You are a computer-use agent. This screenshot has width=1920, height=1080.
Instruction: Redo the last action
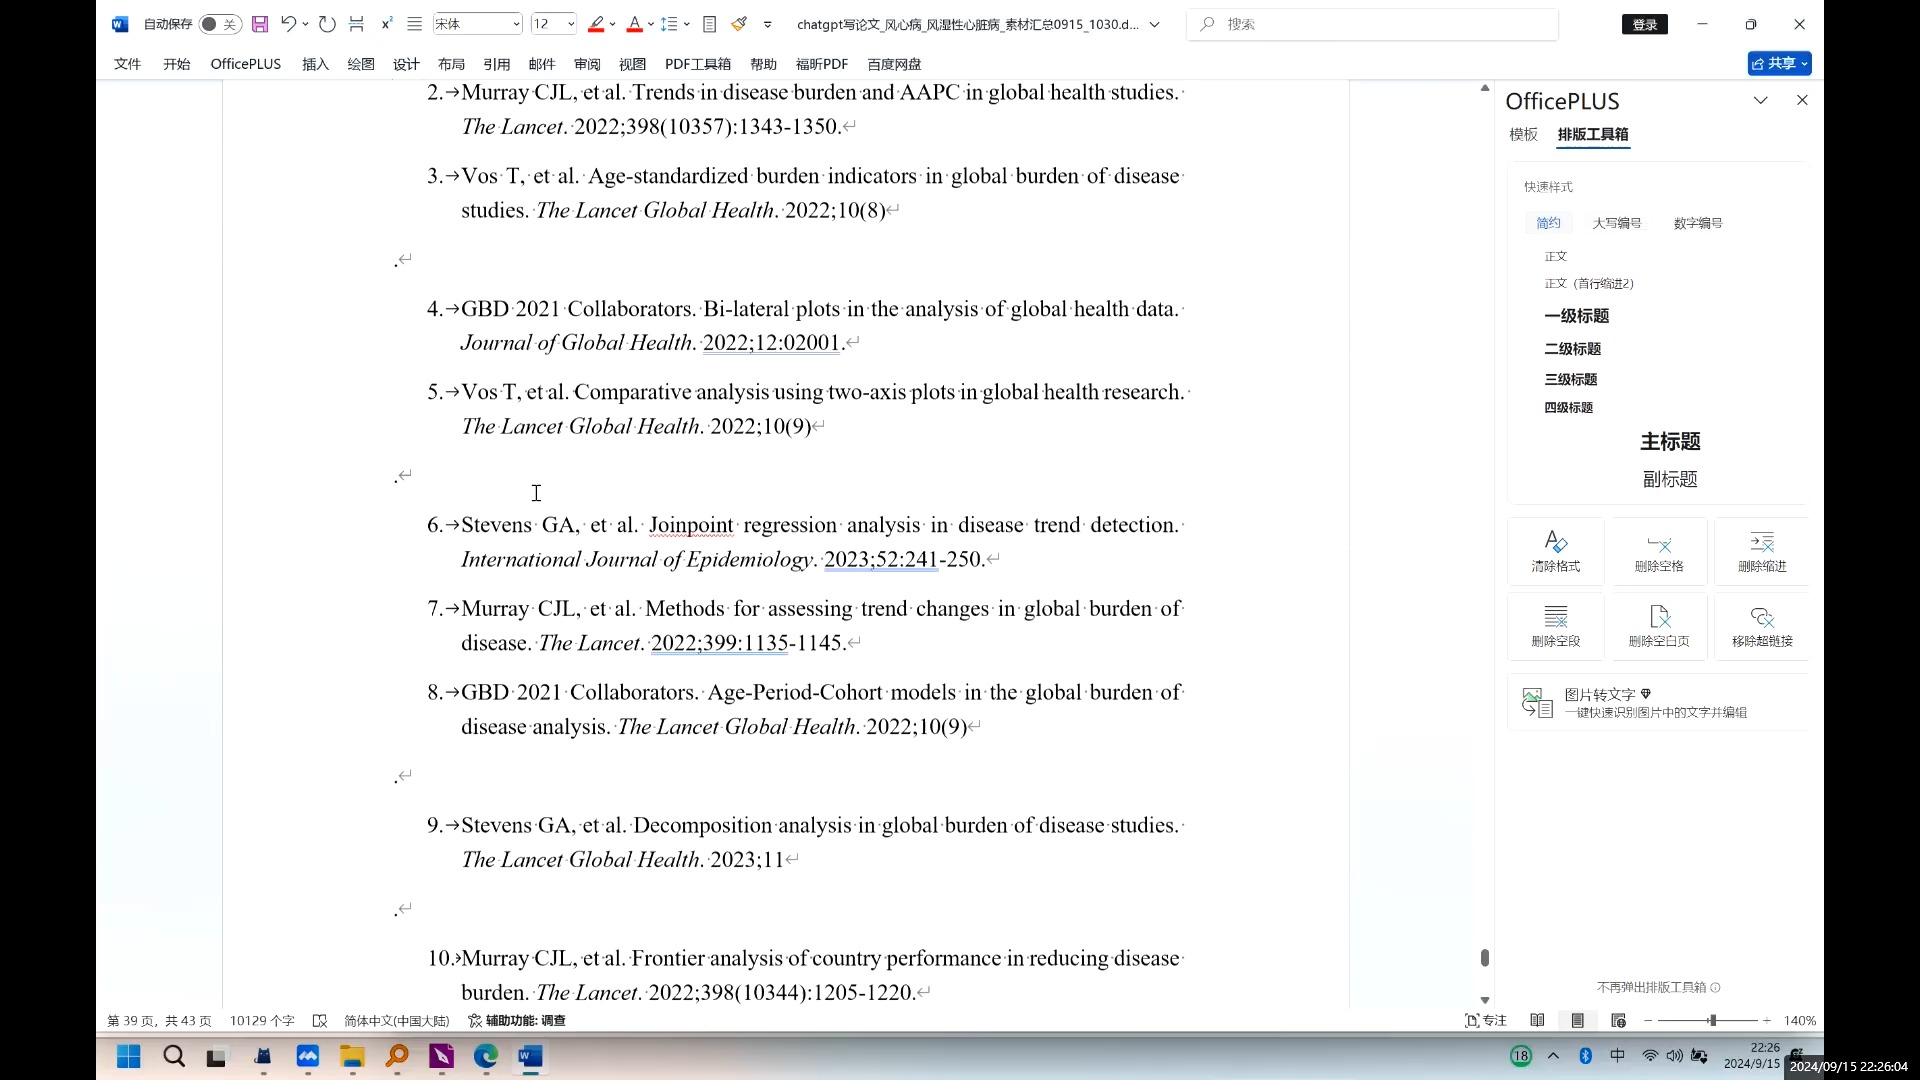tap(327, 24)
